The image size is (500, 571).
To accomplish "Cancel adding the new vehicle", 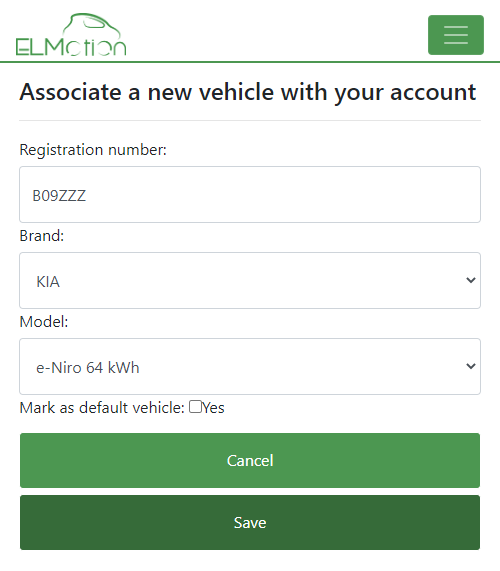I will (x=250, y=460).
